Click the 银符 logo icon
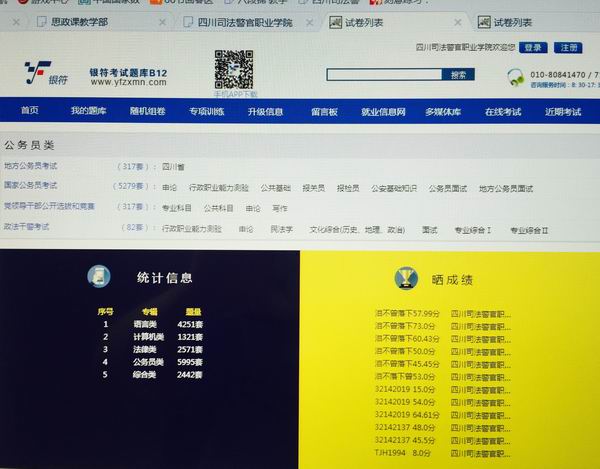Image resolution: width=600 pixels, height=469 pixels. (47, 73)
